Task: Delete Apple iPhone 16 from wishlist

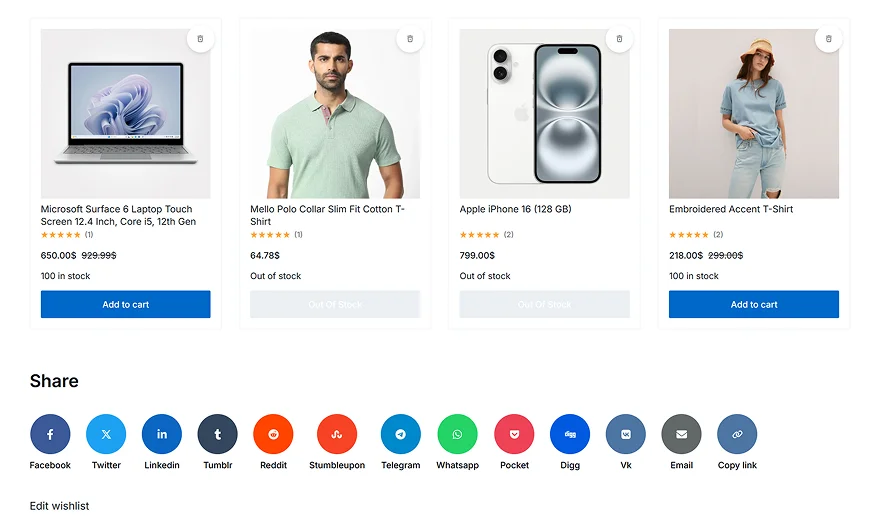Action: (619, 39)
